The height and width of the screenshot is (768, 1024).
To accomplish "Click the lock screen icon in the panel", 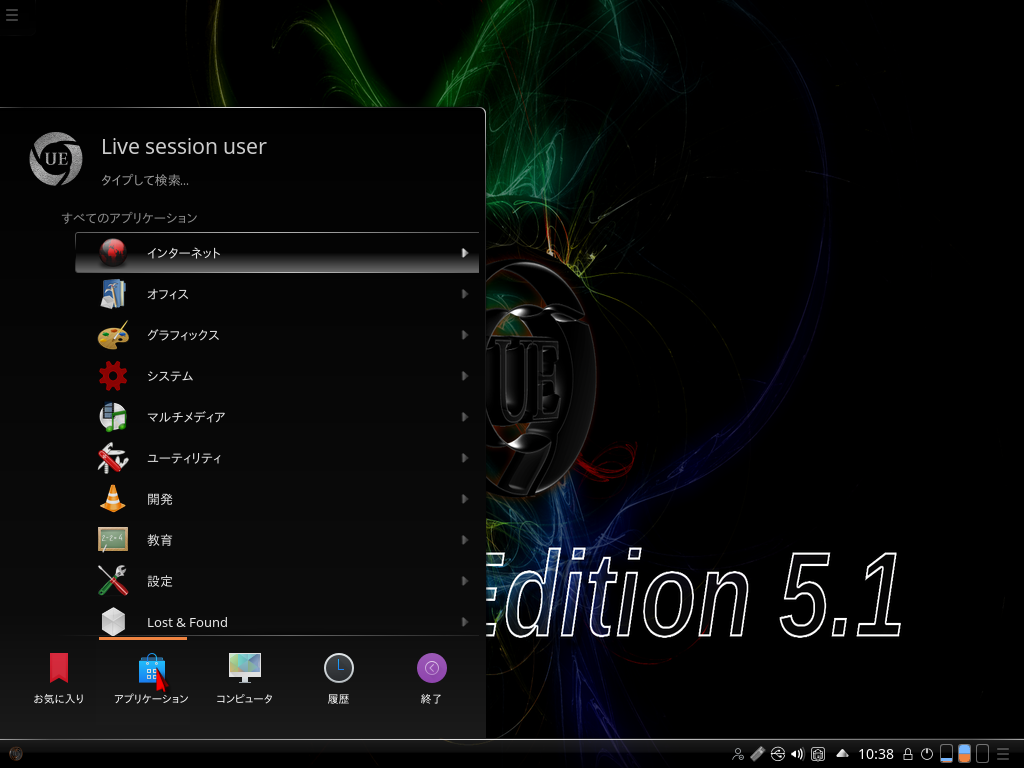I will [x=908, y=754].
